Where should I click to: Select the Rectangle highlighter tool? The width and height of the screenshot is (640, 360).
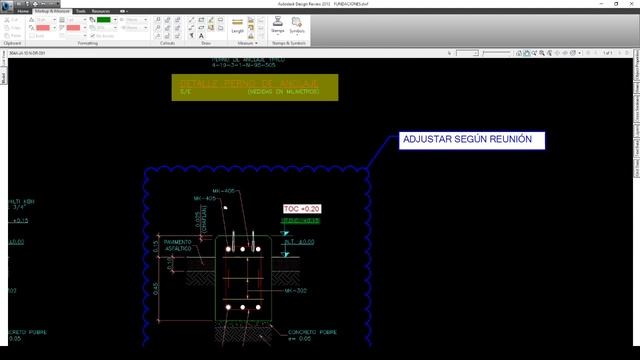click(211, 28)
